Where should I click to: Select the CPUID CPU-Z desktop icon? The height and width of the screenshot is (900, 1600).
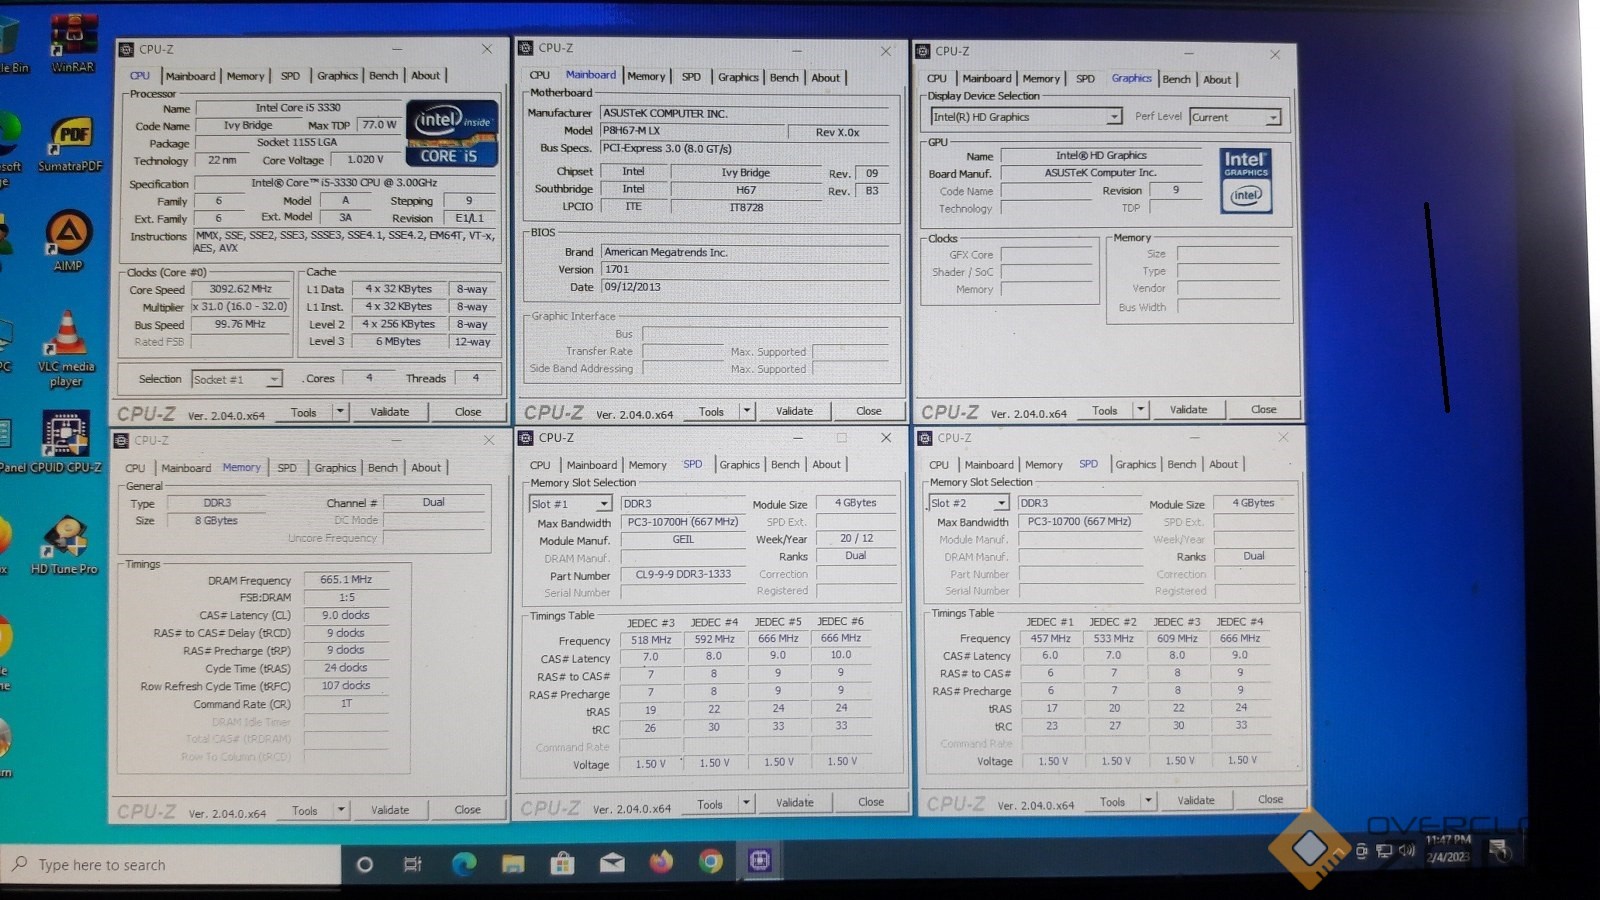[x=65, y=443]
